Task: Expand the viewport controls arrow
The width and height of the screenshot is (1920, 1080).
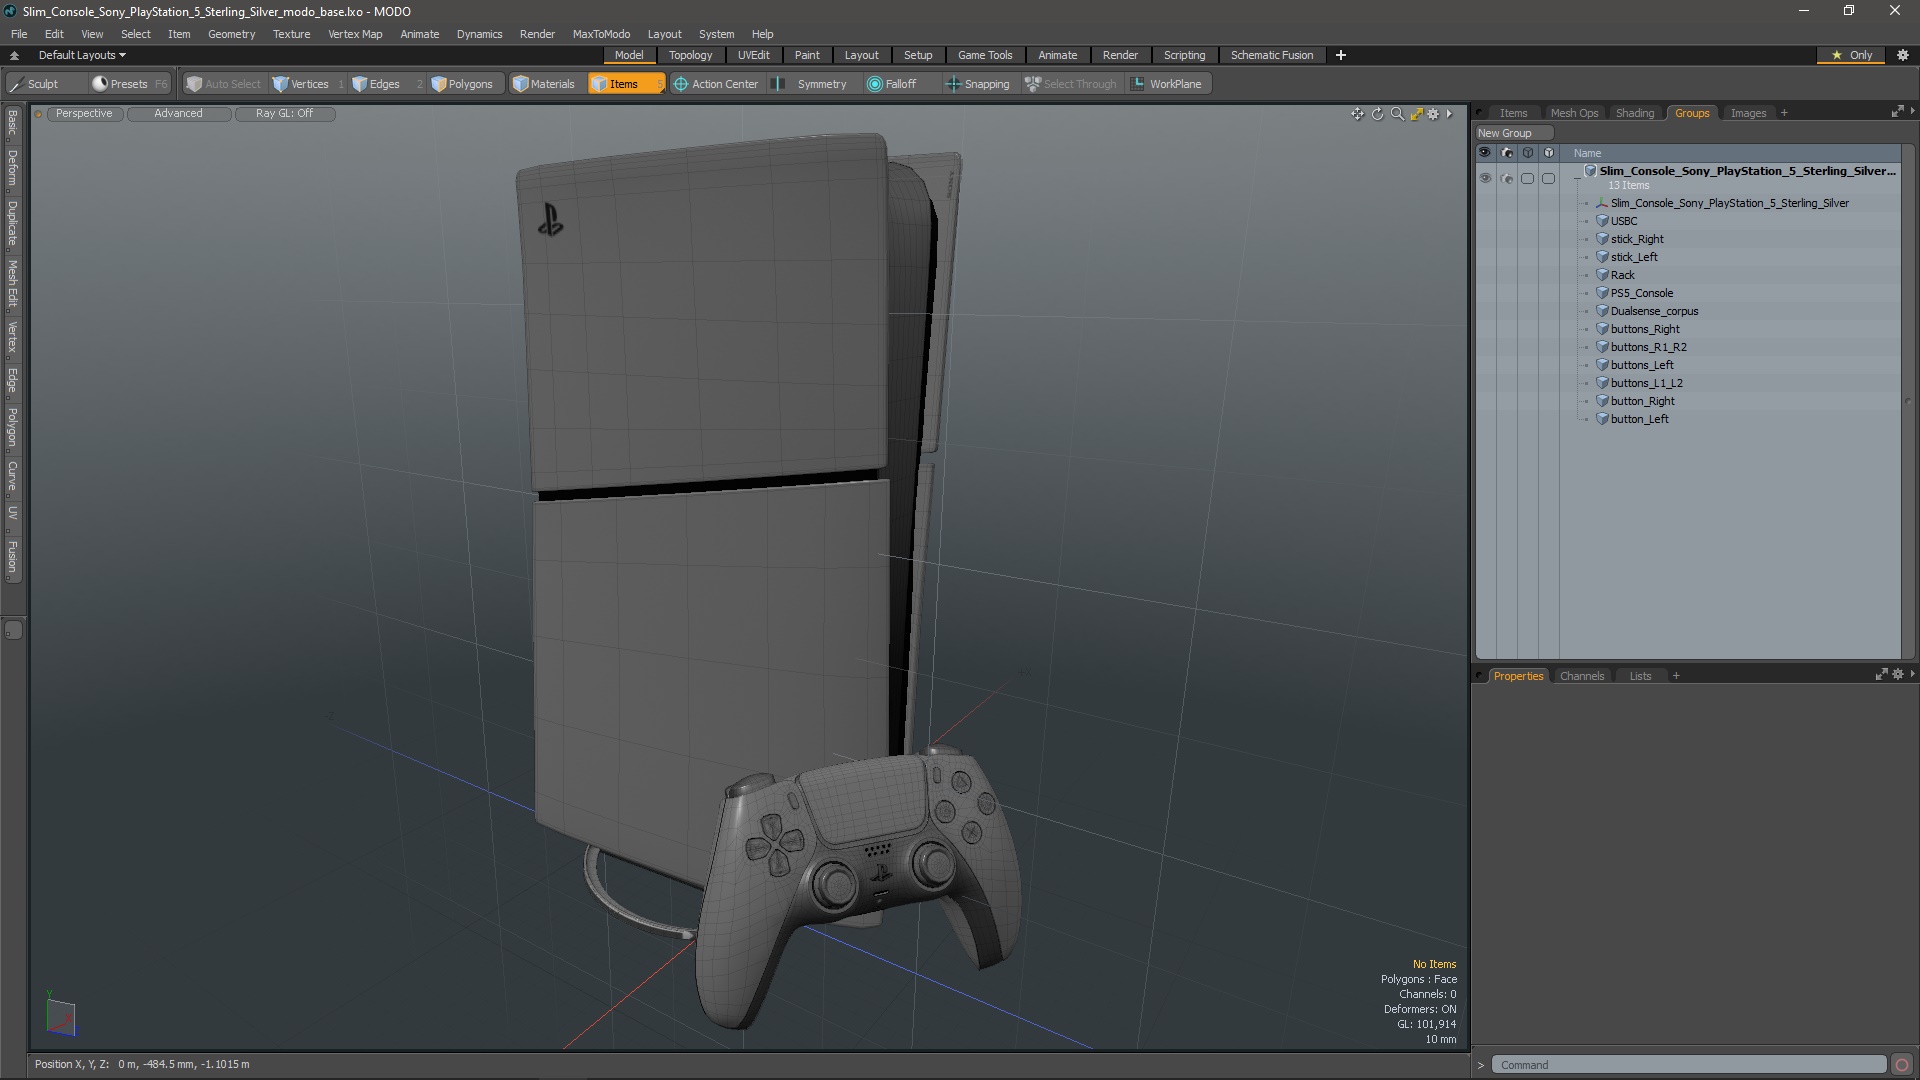Action: pyautogui.click(x=1449, y=114)
